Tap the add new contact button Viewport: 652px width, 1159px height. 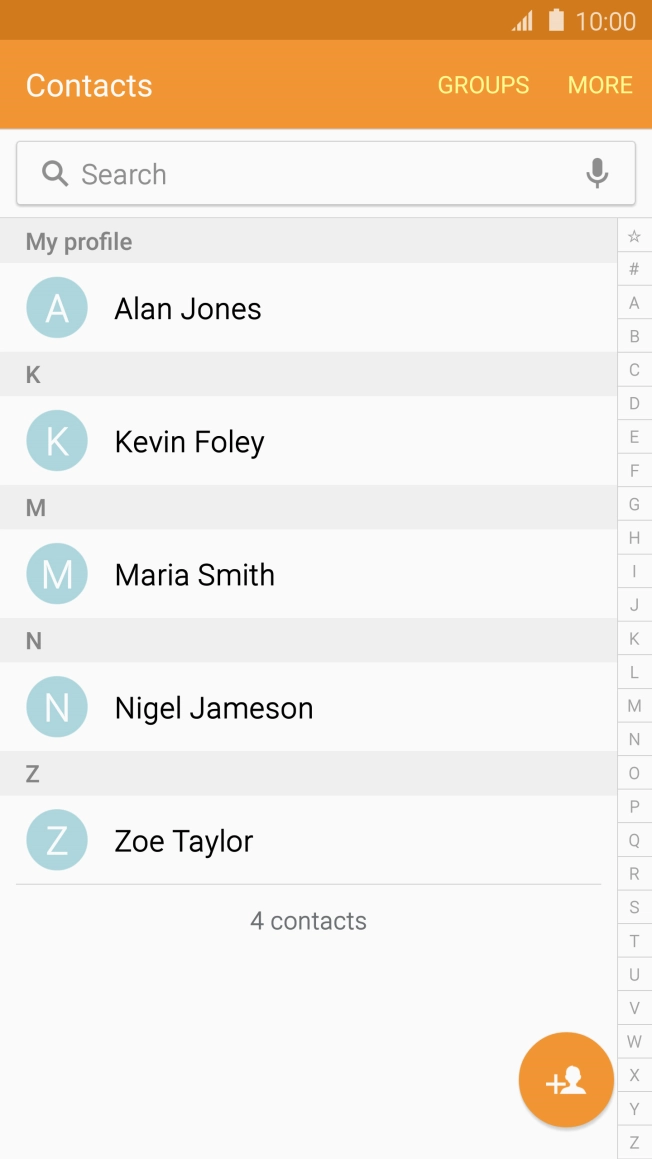(566, 1080)
